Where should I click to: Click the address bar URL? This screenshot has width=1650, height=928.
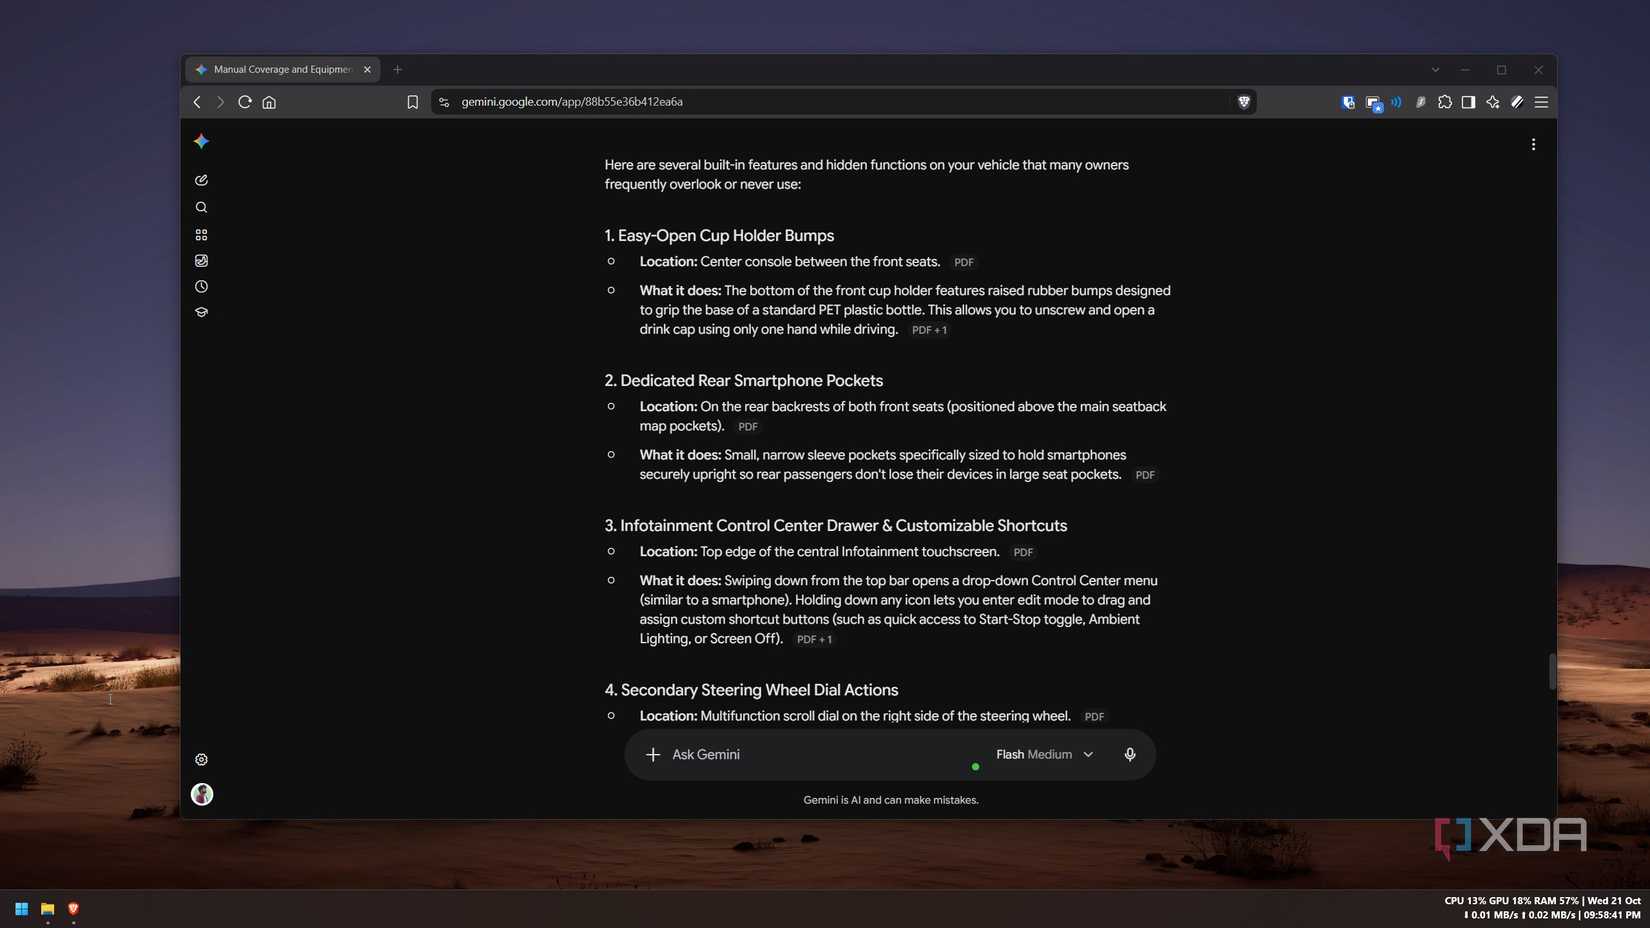572,102
